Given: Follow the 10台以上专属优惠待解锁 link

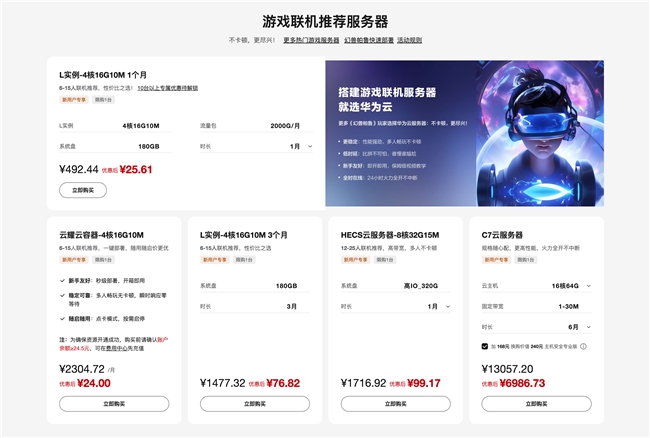Looking at the screenshot, I should [168, 88].
